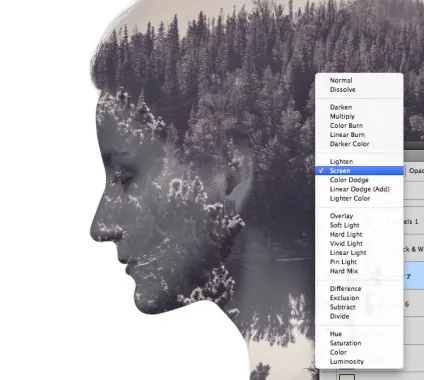Select the Color blend mode

pyautogui.click(x=359, y=352)
